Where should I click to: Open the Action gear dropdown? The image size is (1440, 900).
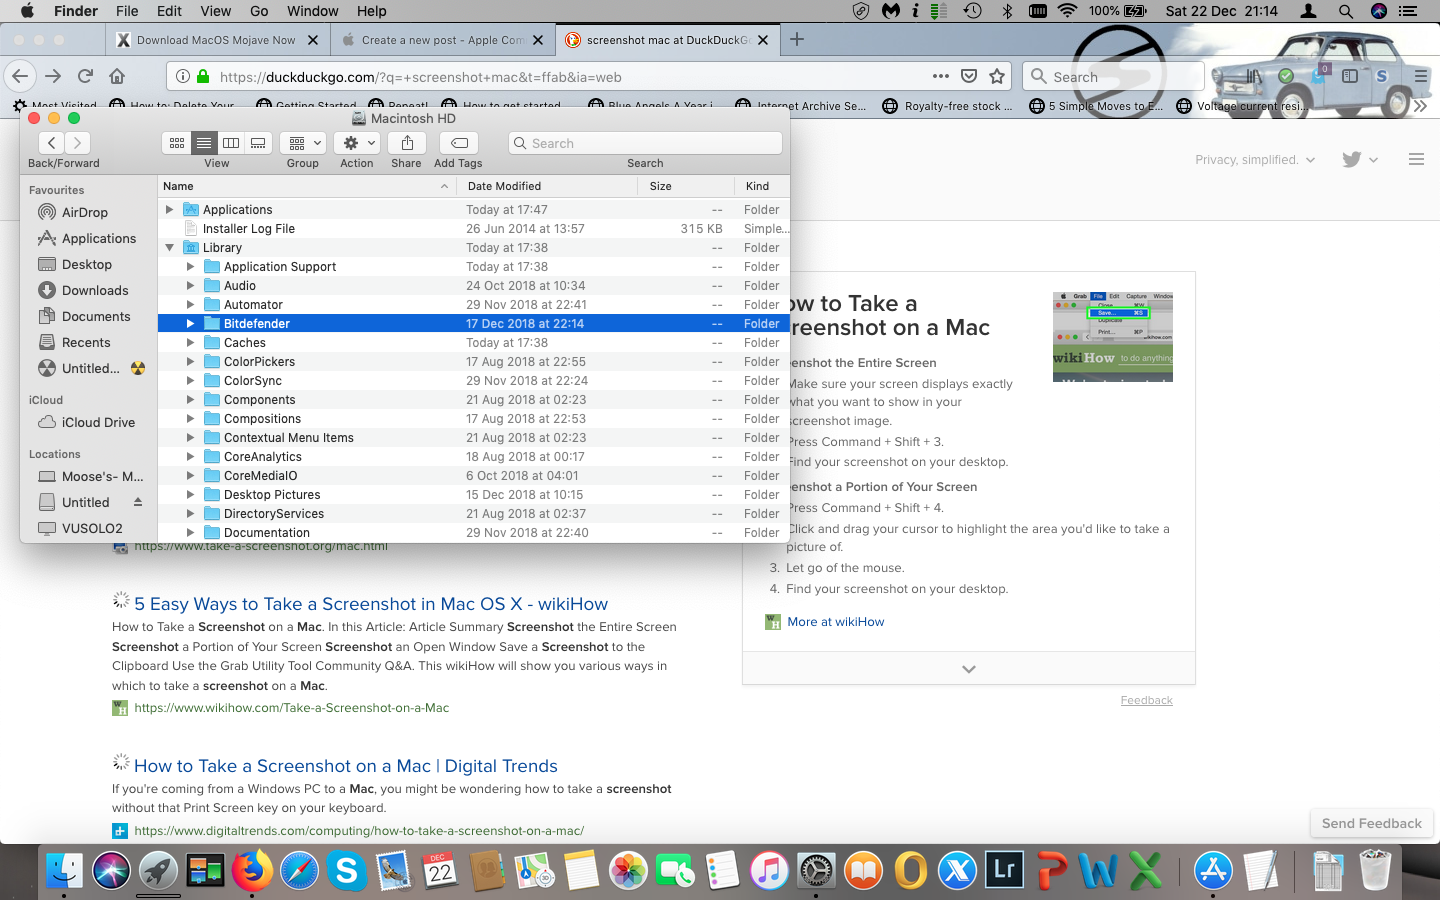pos(356,143)
